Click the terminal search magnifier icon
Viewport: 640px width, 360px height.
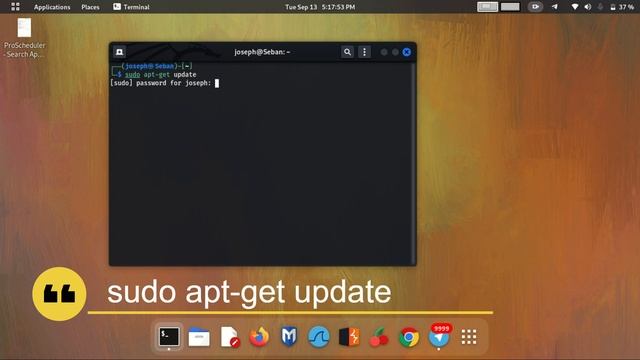click(347, 52)
